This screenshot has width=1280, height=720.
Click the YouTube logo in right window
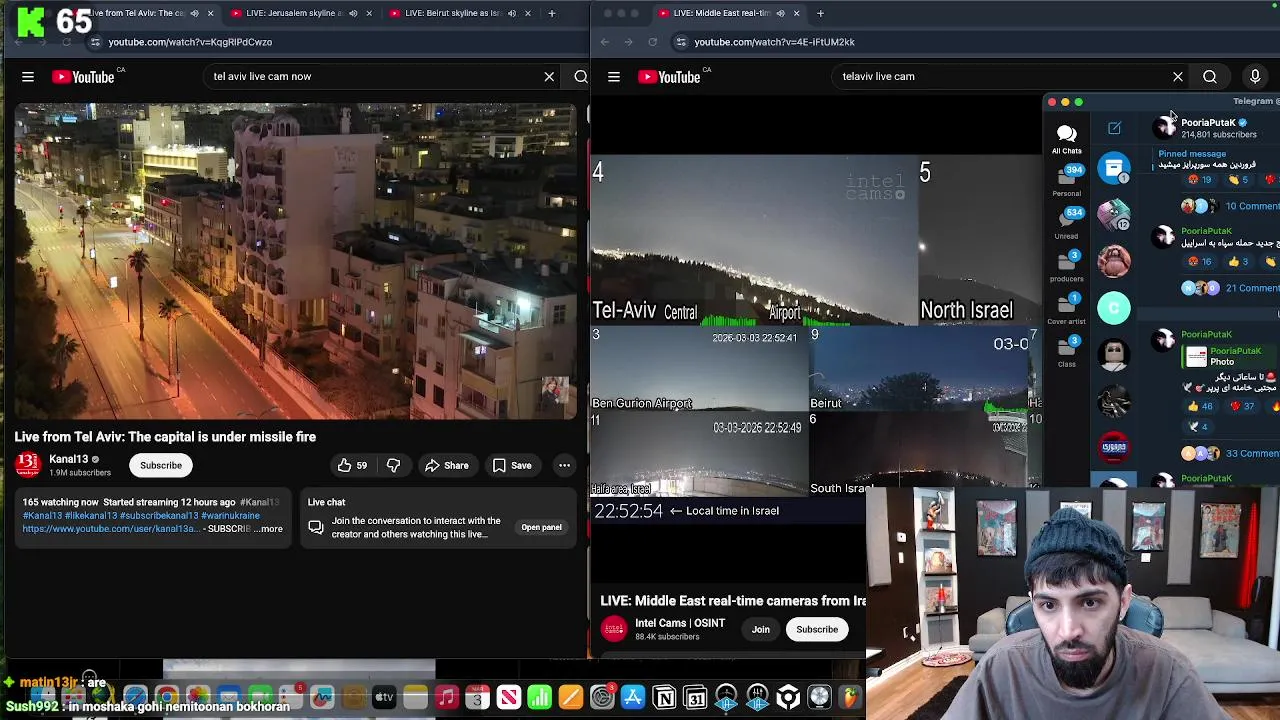[x=669, y=77]
